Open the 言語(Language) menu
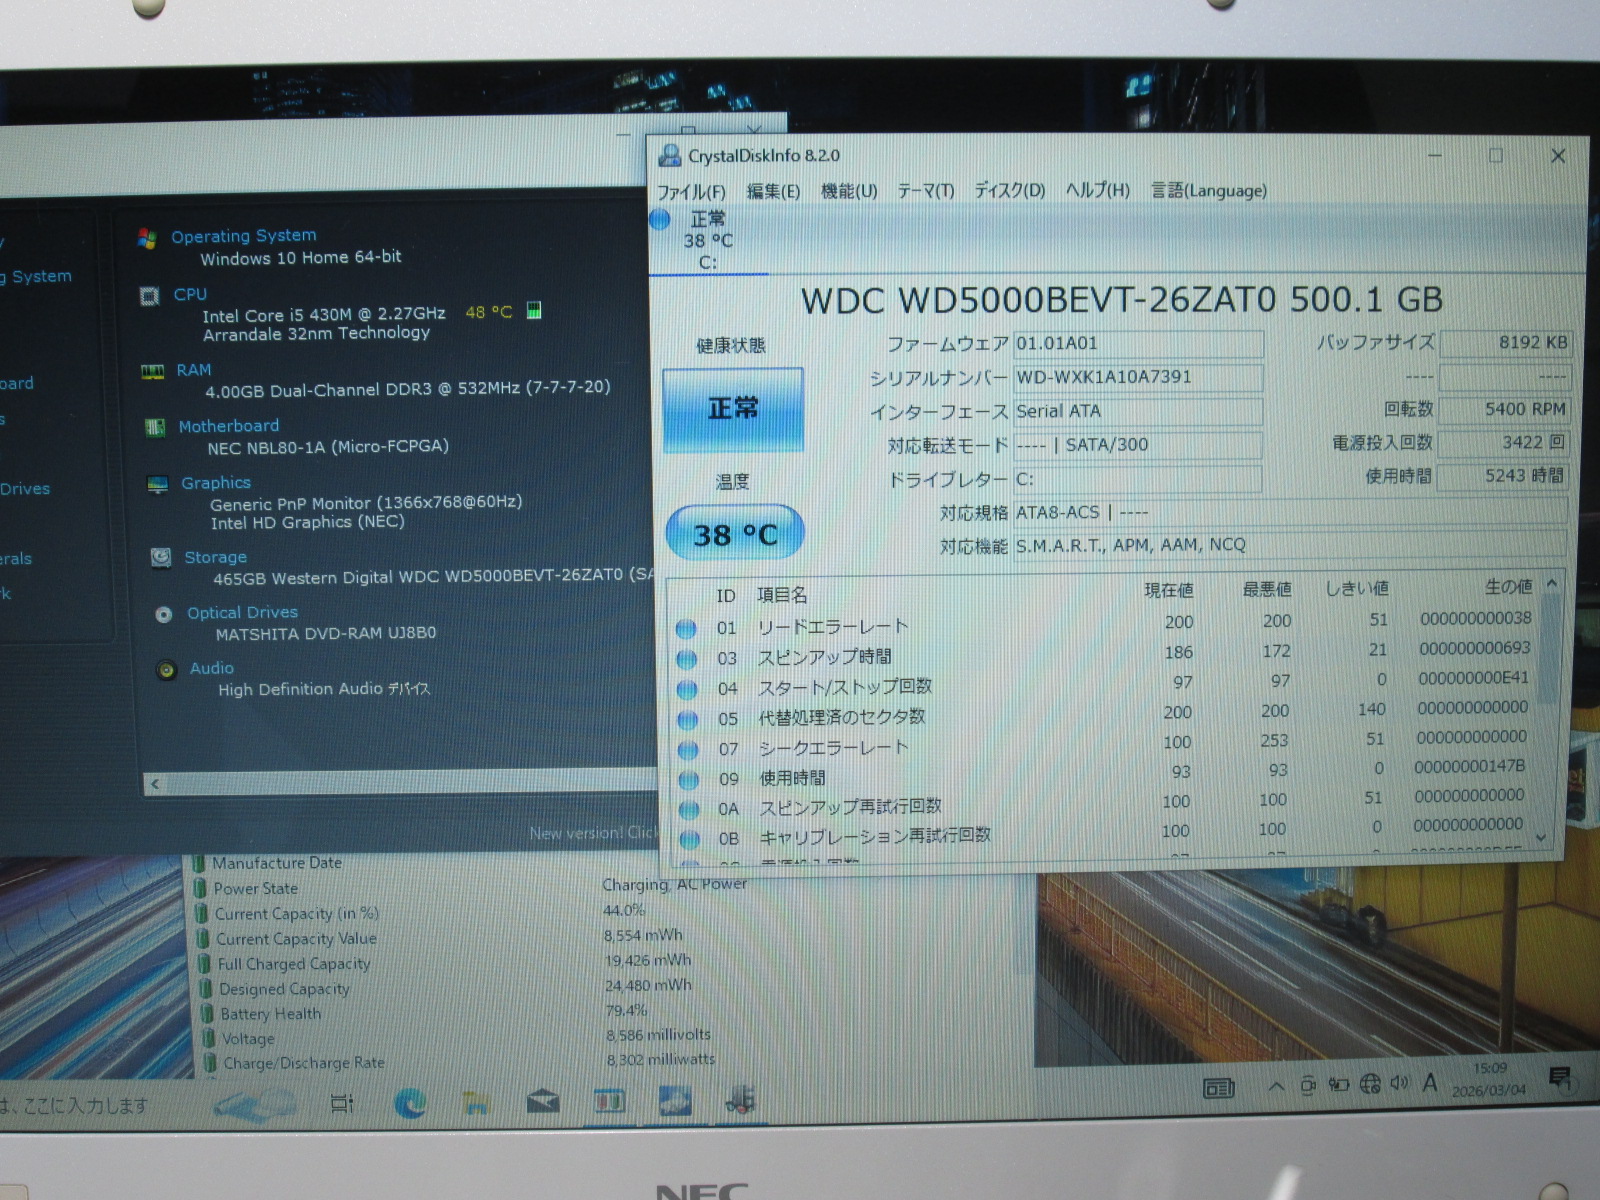The image size is (1600, 1200). click(1208, 190)
